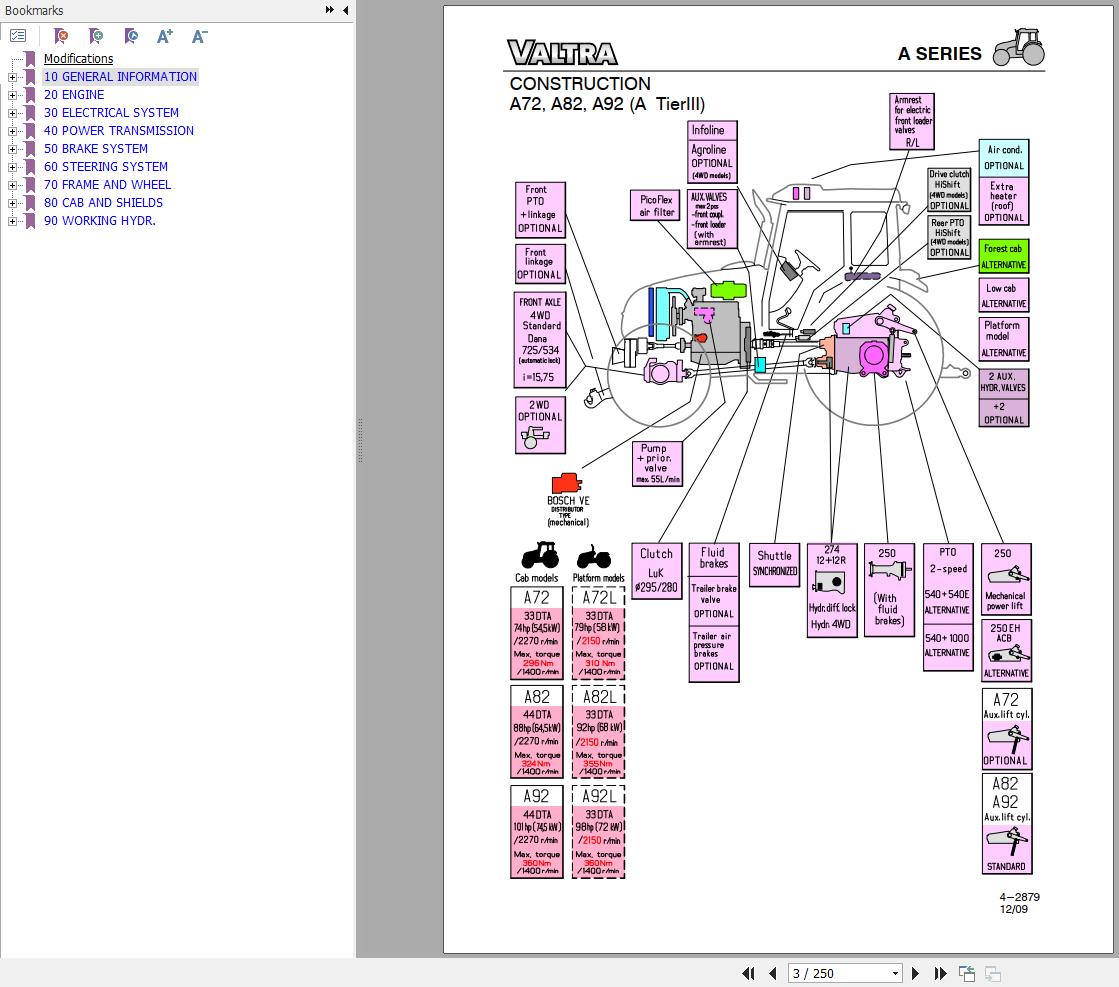The width and height of the screenshot is (1119, 987).
Task: Click the PicoFlex air filter label
Action: pyautogui.click(x=655, y=206)
